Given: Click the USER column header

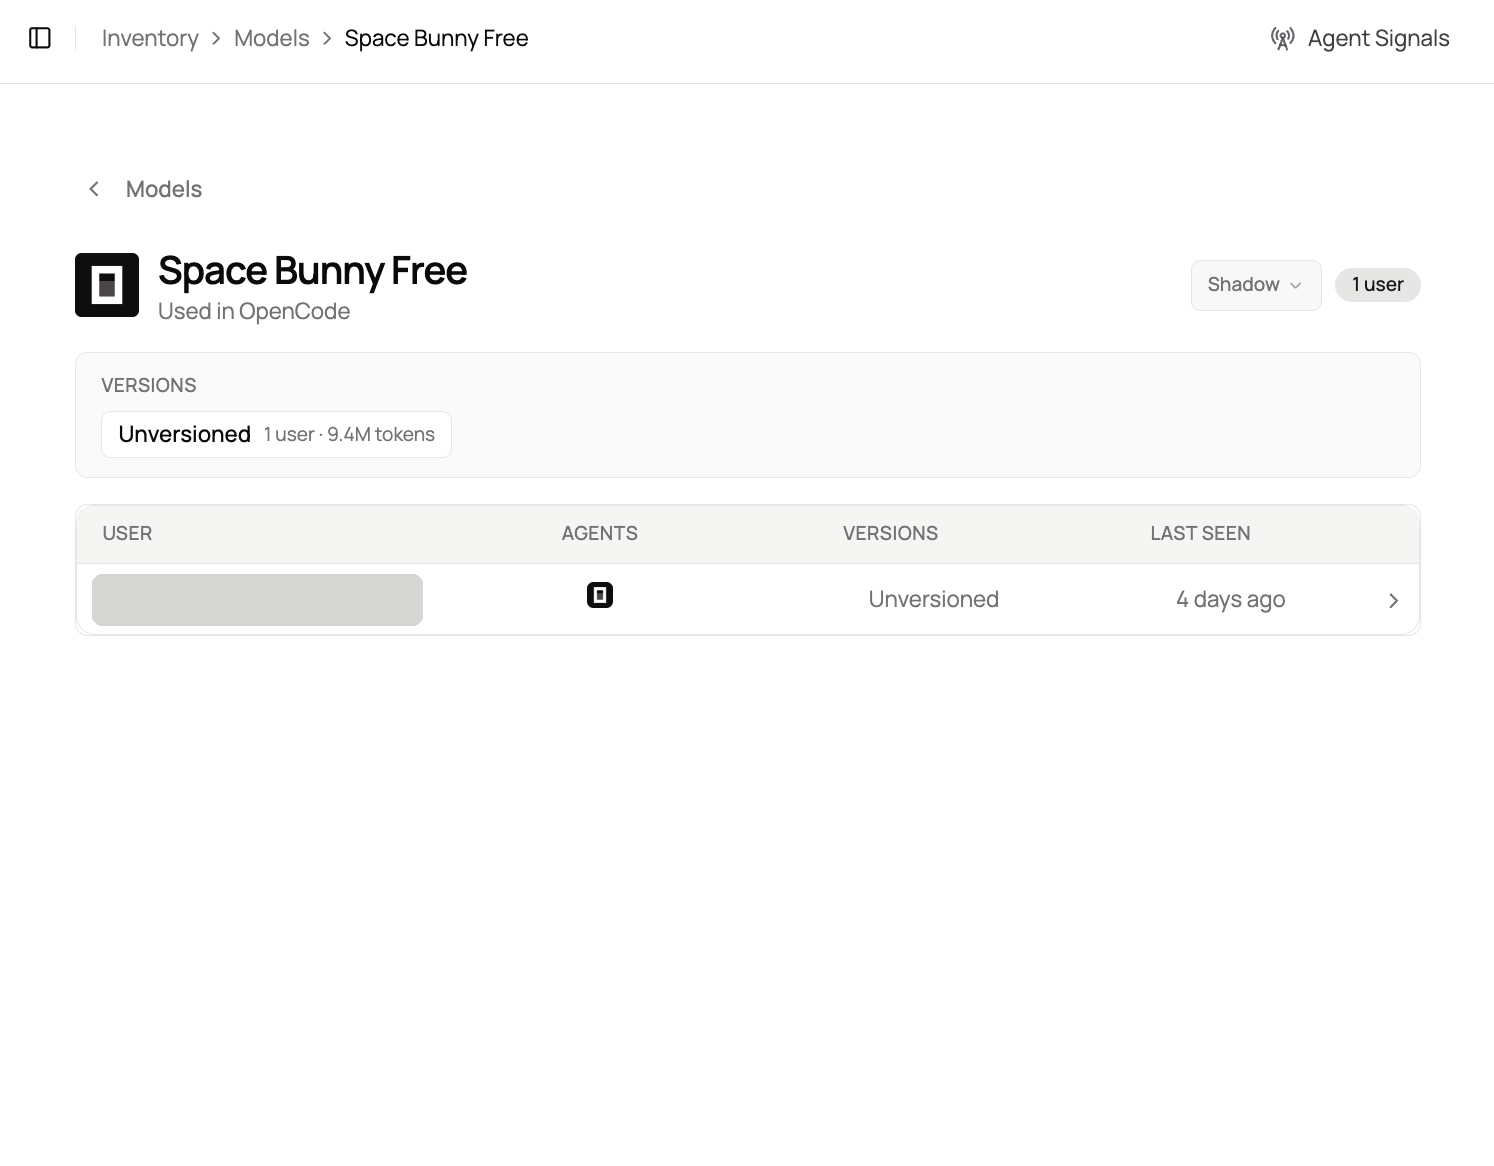Looking at the screenshot, I should point(127,533).
